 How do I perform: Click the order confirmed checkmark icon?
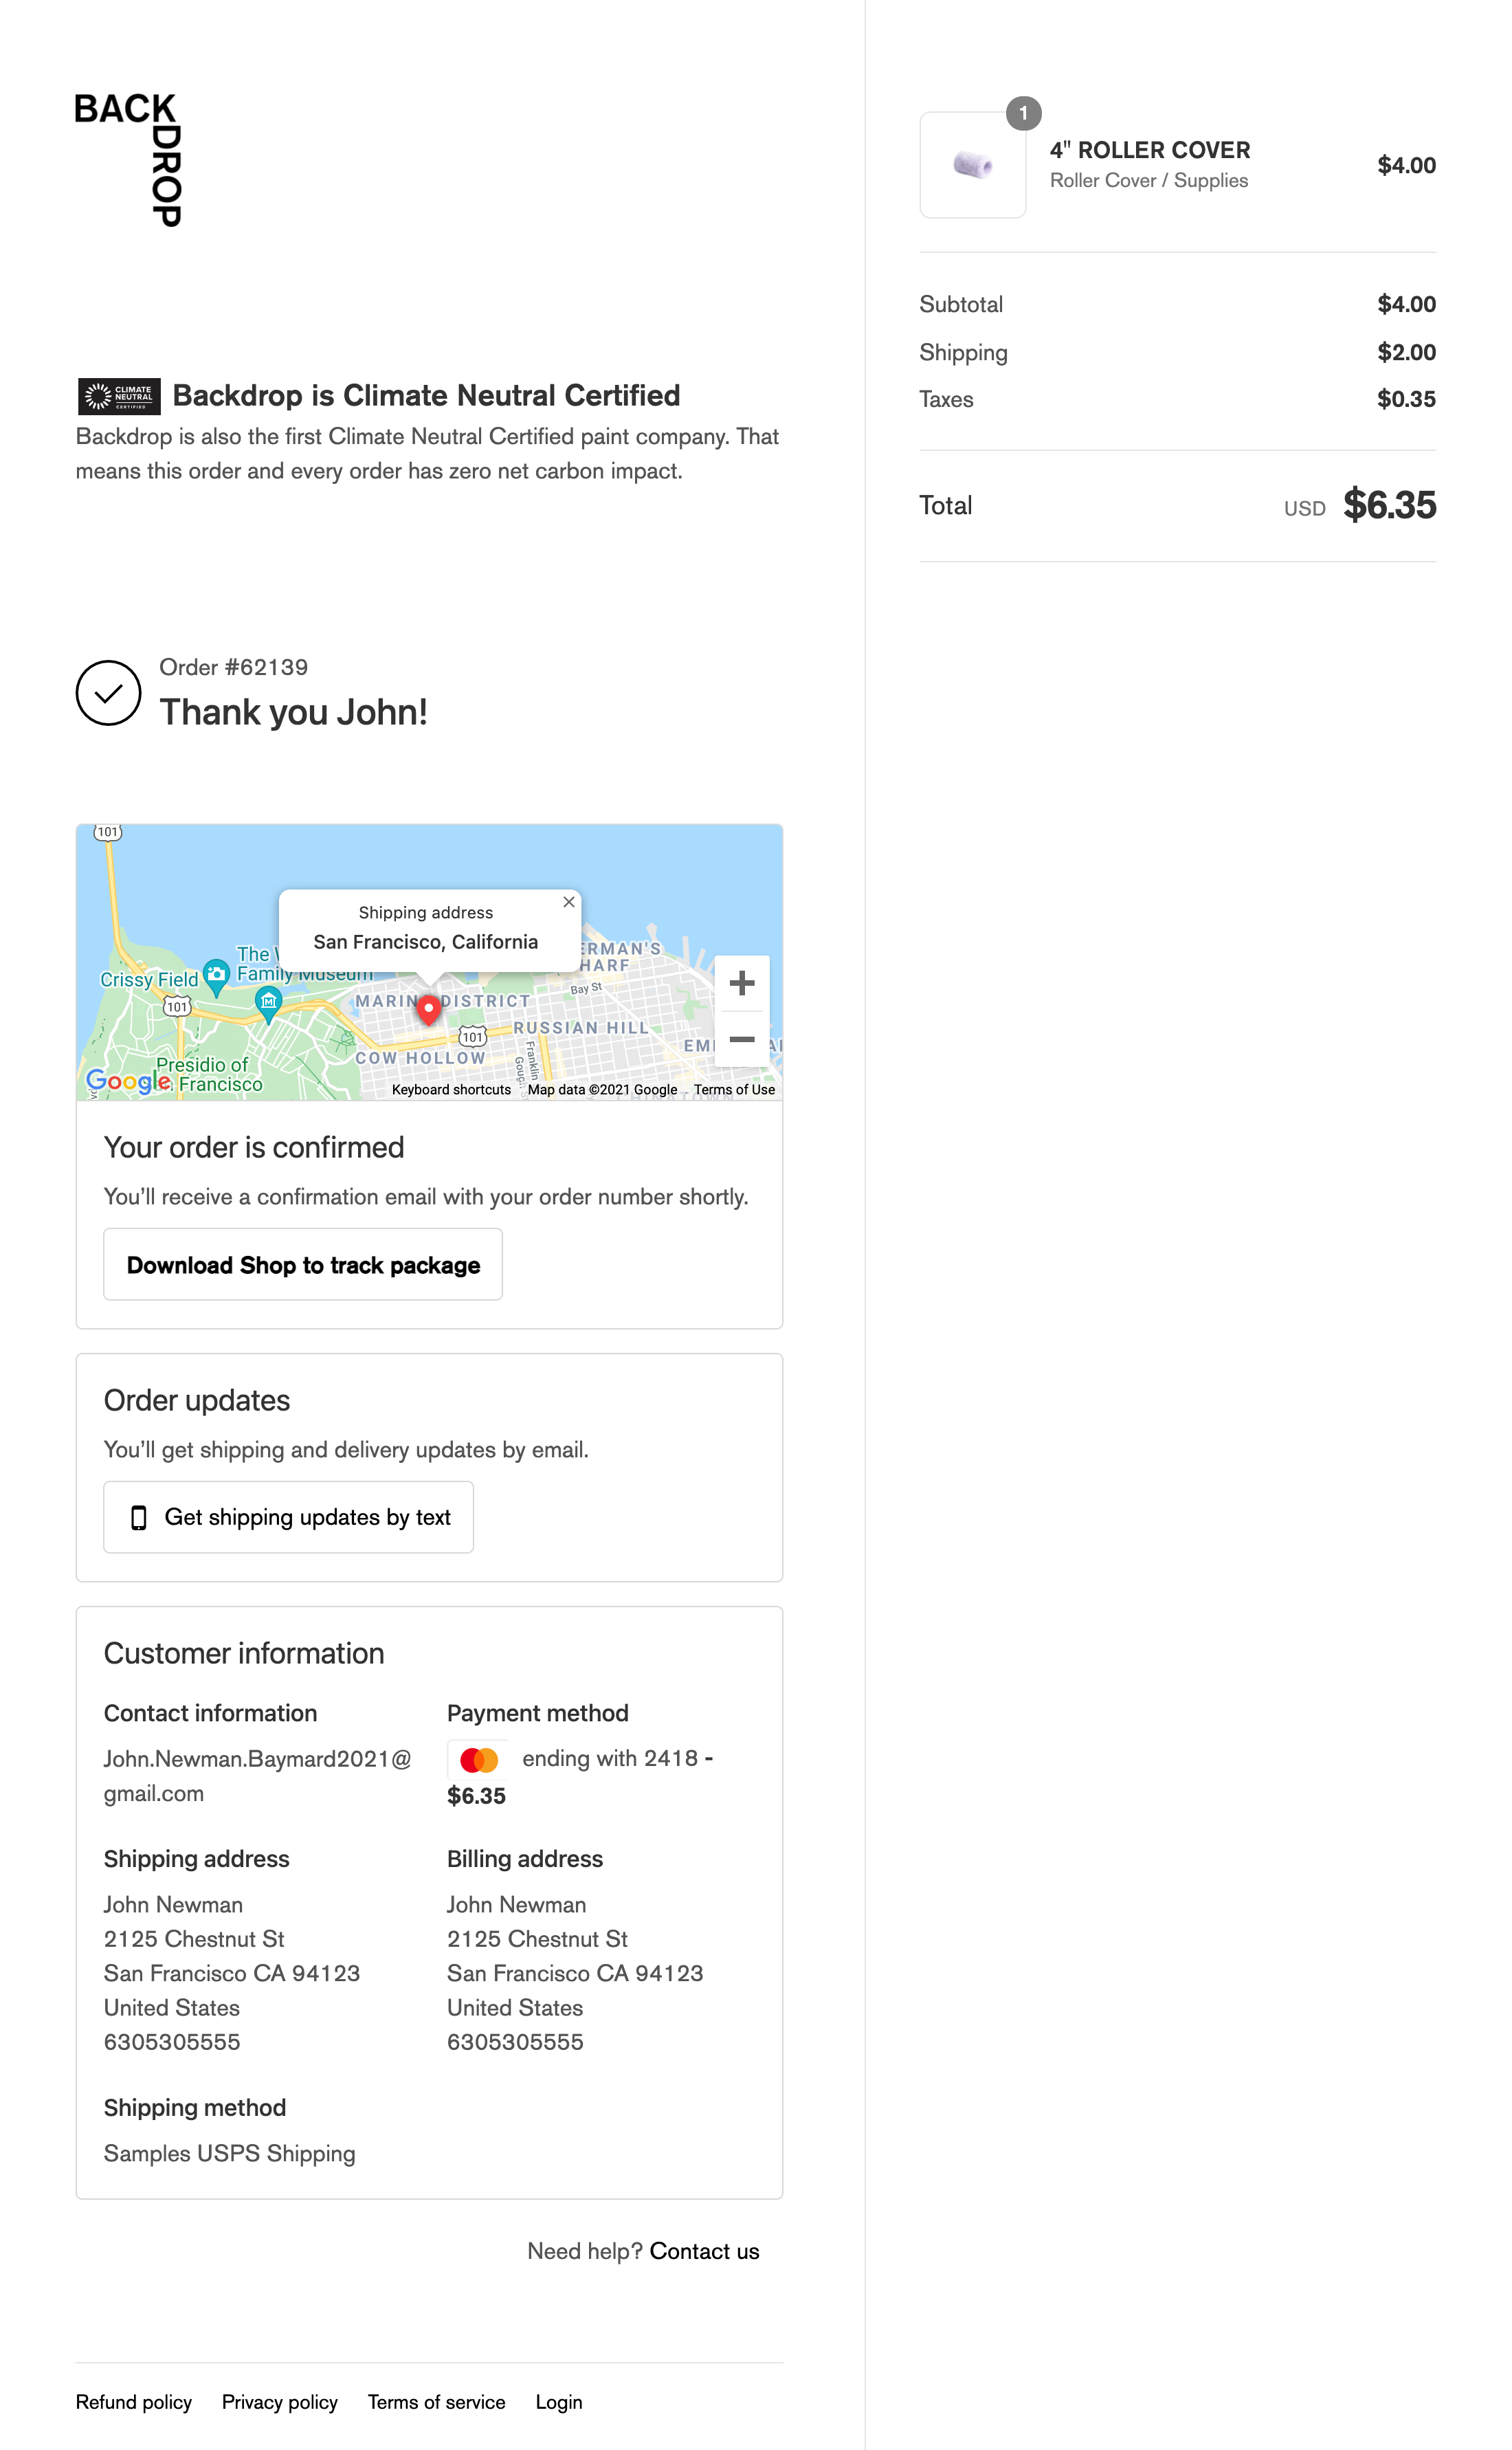tap(108, 692)
